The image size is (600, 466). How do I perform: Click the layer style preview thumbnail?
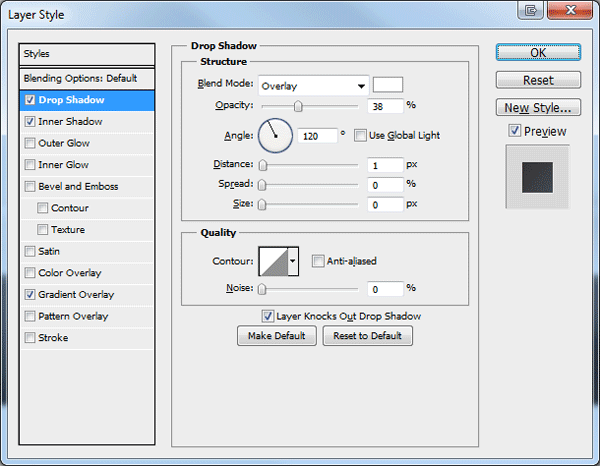(x=537, y=177)
